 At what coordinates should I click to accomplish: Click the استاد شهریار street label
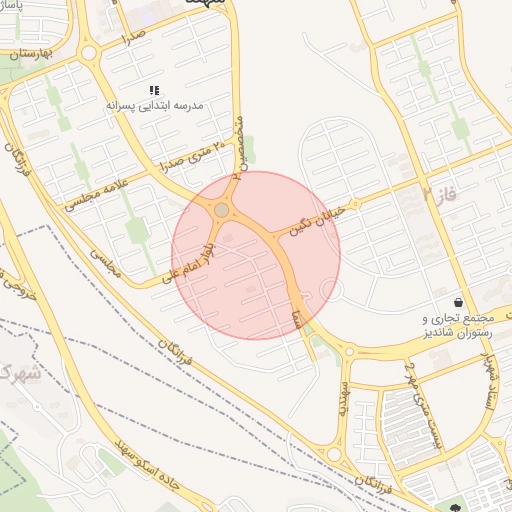[x=489, y=380]
